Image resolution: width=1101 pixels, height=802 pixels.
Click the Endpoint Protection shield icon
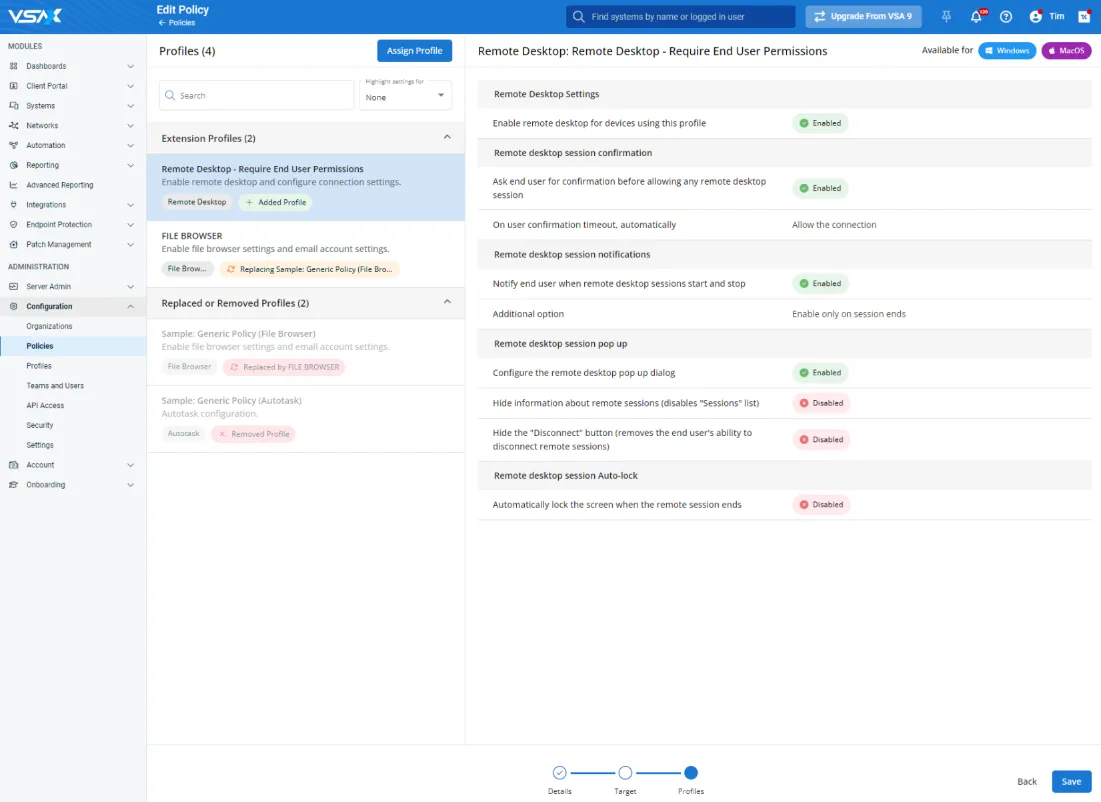pos(14,225)
